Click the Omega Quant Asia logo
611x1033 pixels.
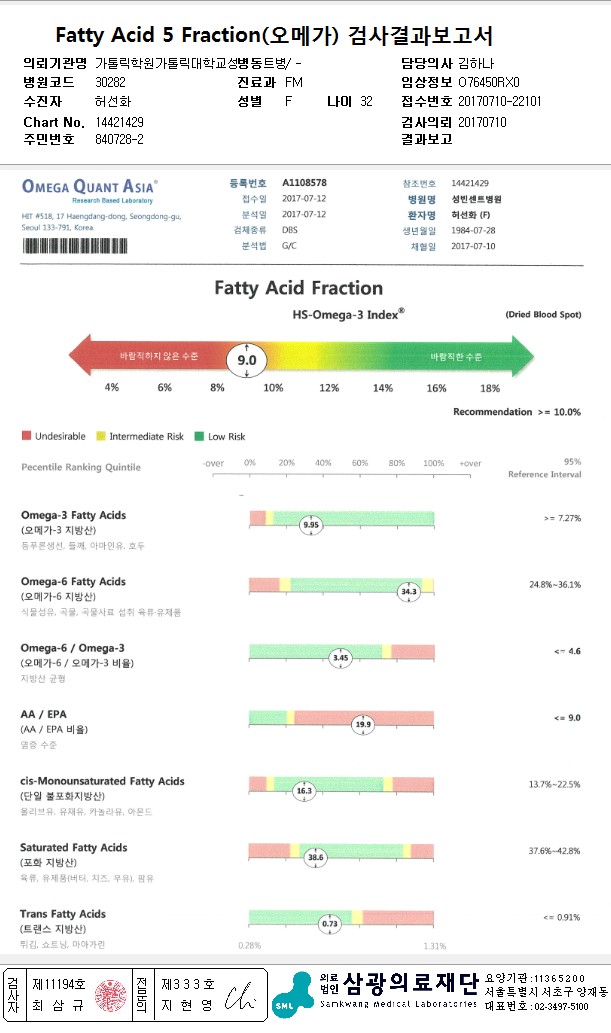(x=89, y=185)
